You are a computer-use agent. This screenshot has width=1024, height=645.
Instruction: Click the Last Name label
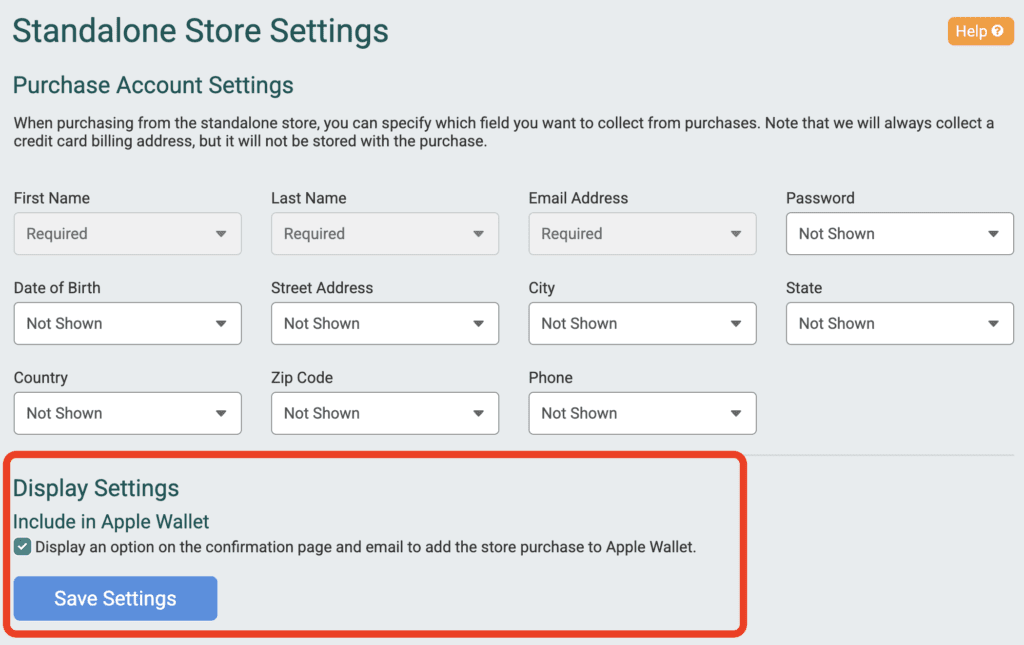point(309,198)
